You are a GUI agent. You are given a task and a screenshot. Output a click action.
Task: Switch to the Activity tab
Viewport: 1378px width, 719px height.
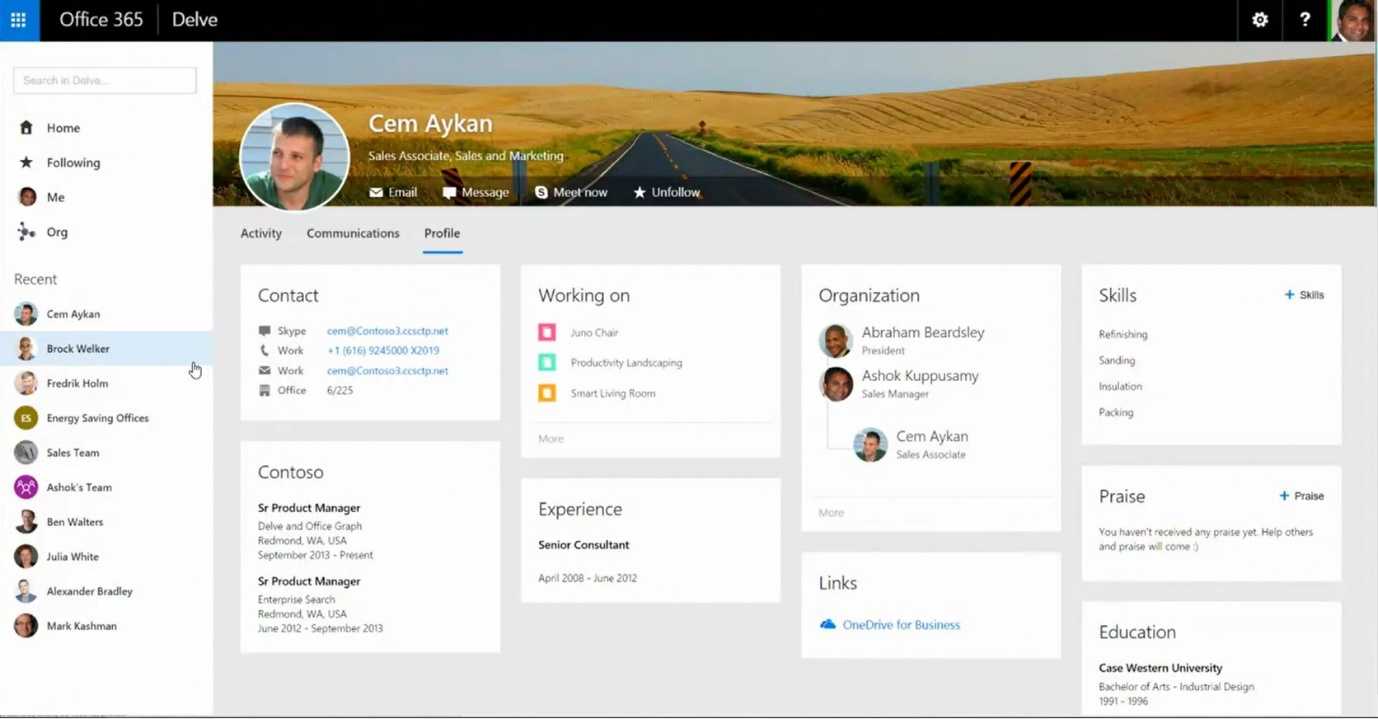coord(261,233)
